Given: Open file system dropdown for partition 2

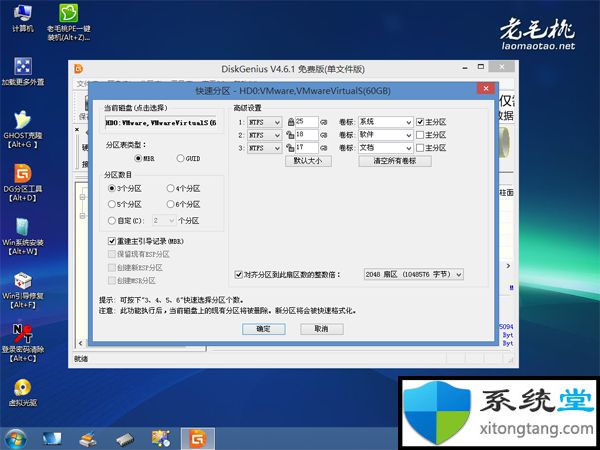Looking at the screenshot, I should click(264, 135).
